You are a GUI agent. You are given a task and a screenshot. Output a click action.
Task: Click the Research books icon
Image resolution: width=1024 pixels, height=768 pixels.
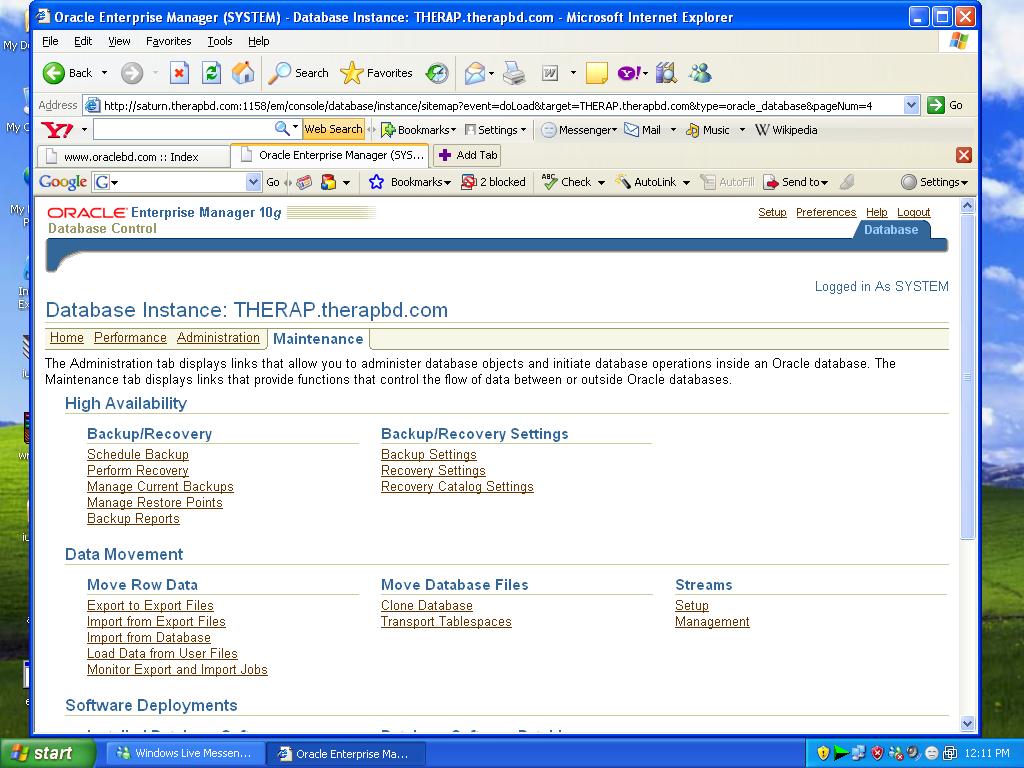point(666,73)
